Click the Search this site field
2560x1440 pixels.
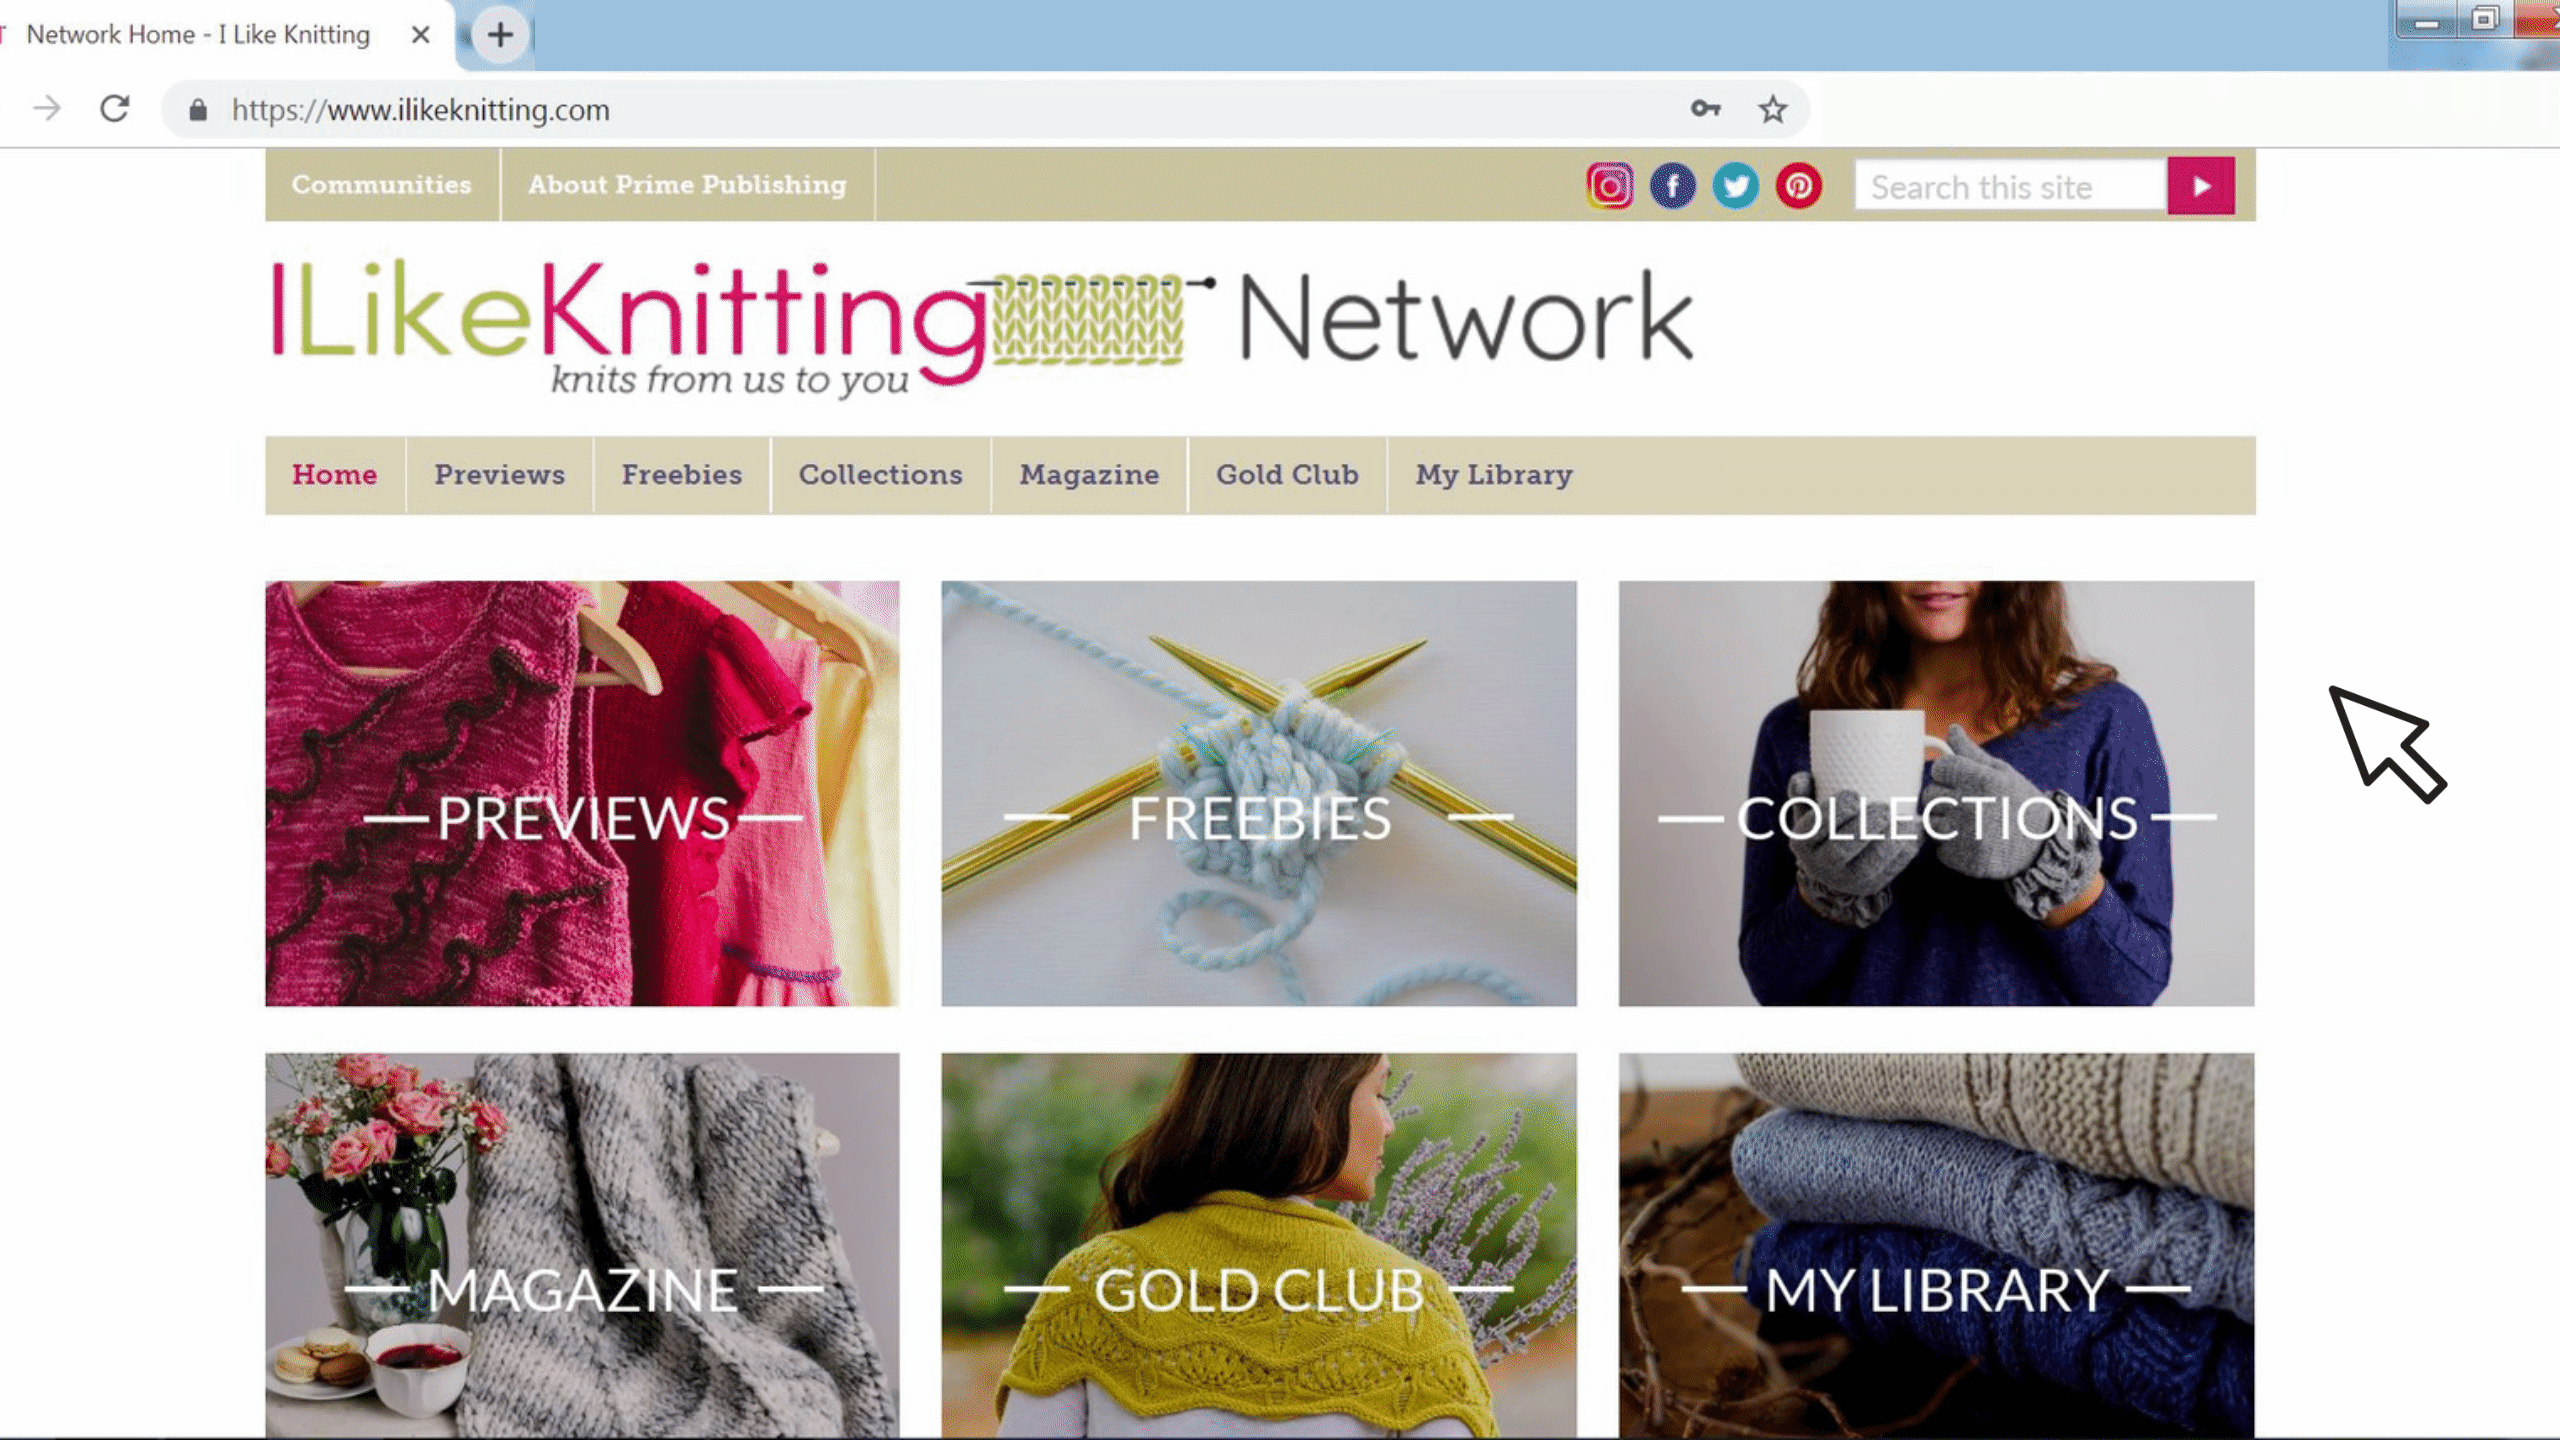click(x=2010, y=187)
